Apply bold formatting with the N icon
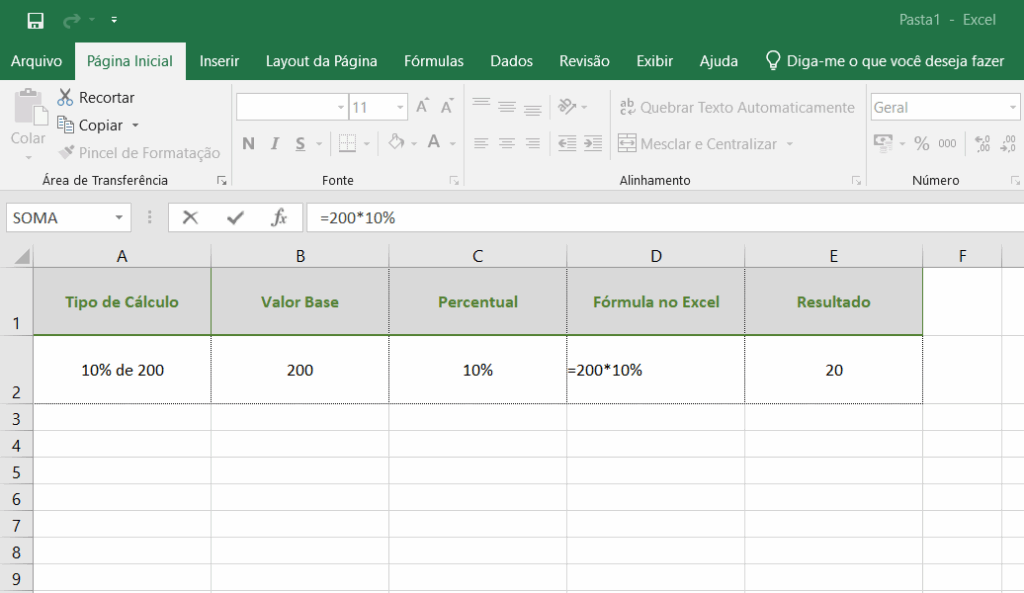This screenshot has width=1024, height=593. [x=249, y=143]
